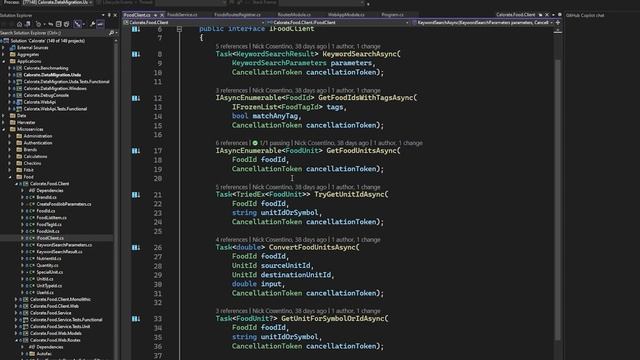Click '3 references' above GetFoodIdsWithTagsAsync
Screen dimensions: 640x360
(231, 90)
